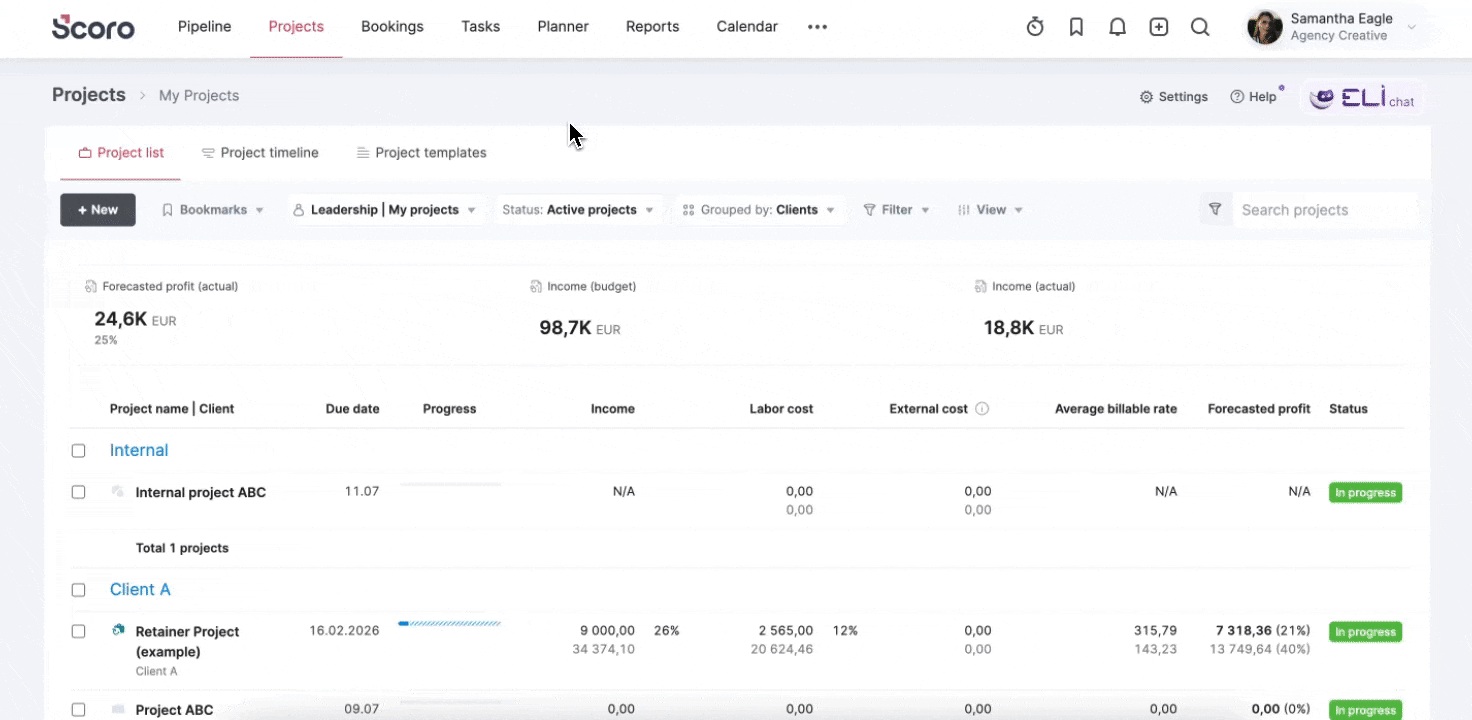Open global search with the magnifier icon
Image resolution: width=1472 pixels, height=720 pixels.
click(1199, 26)
